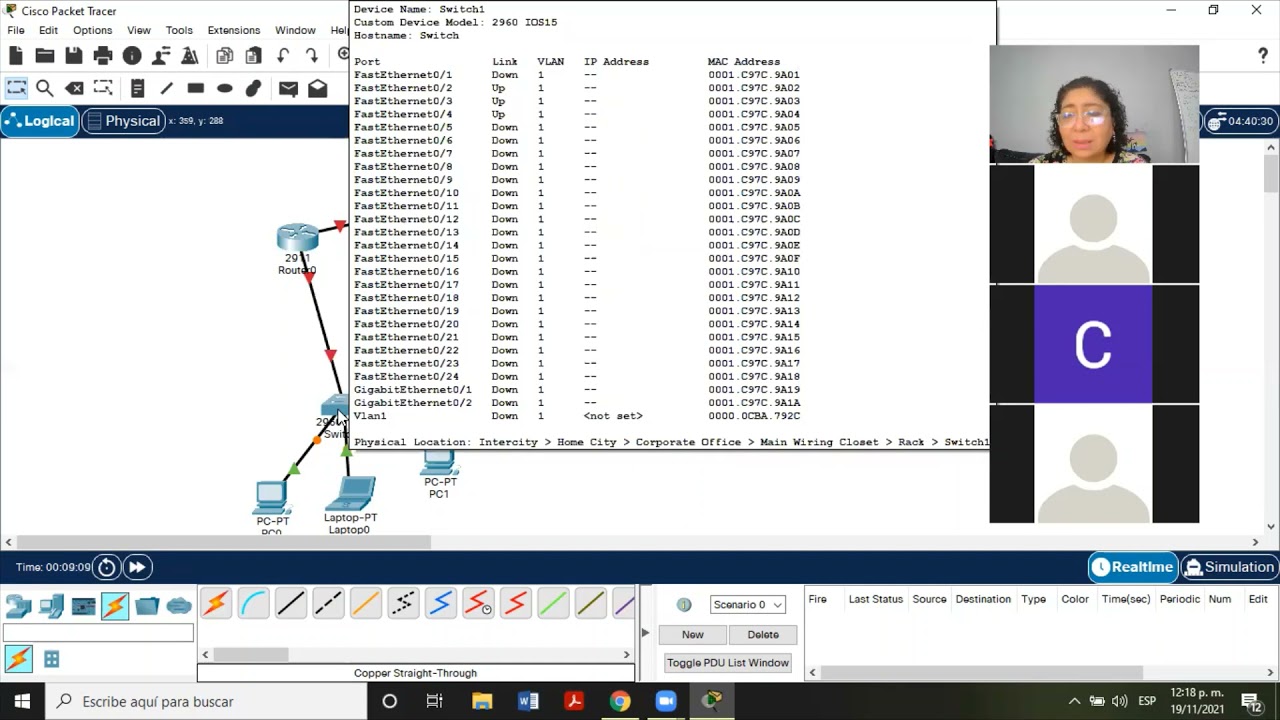Click Fast Forward Time button

coord(137,567)
